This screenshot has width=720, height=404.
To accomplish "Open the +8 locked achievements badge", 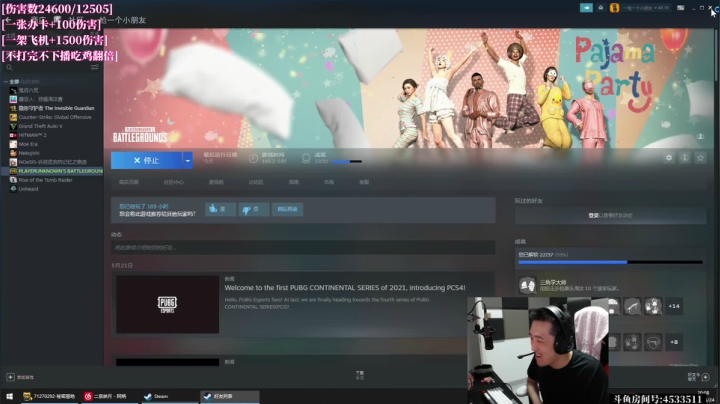I will [x=674, y=342].
